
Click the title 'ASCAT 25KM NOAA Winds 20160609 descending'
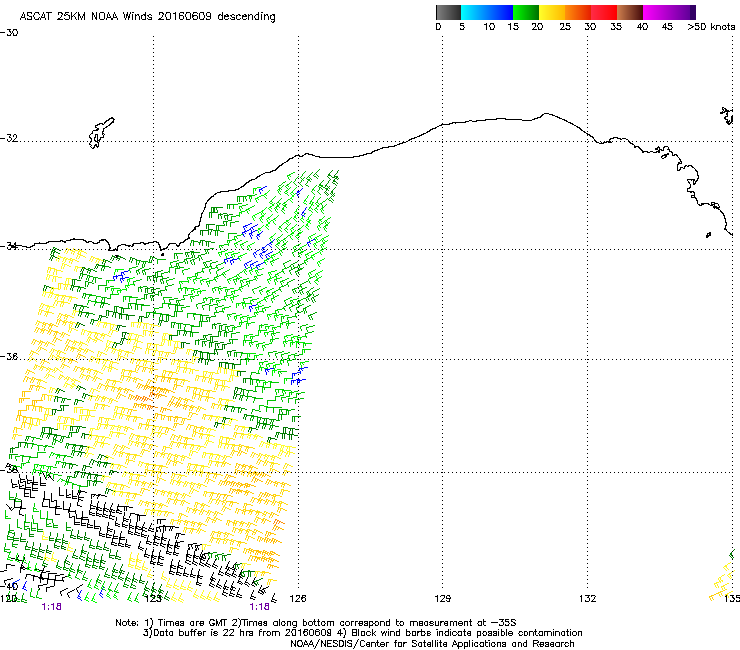tap(147, 17)
